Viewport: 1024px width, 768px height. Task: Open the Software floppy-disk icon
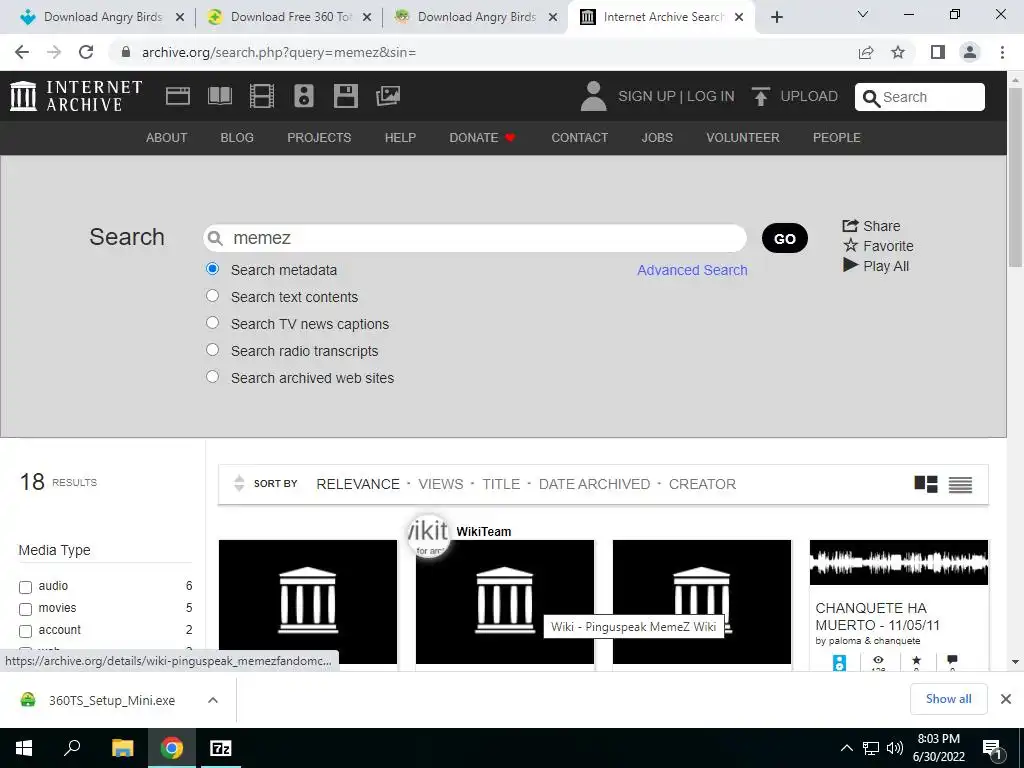345,96
